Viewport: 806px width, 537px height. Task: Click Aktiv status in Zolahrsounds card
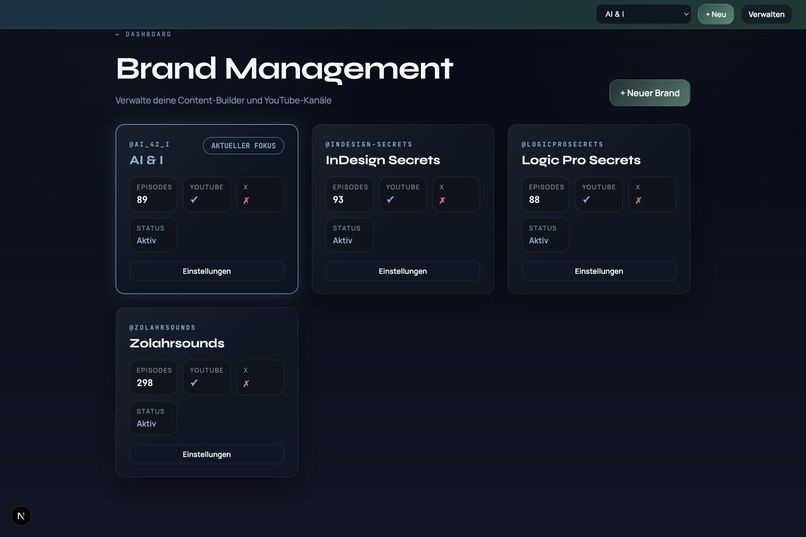[146, 423]
